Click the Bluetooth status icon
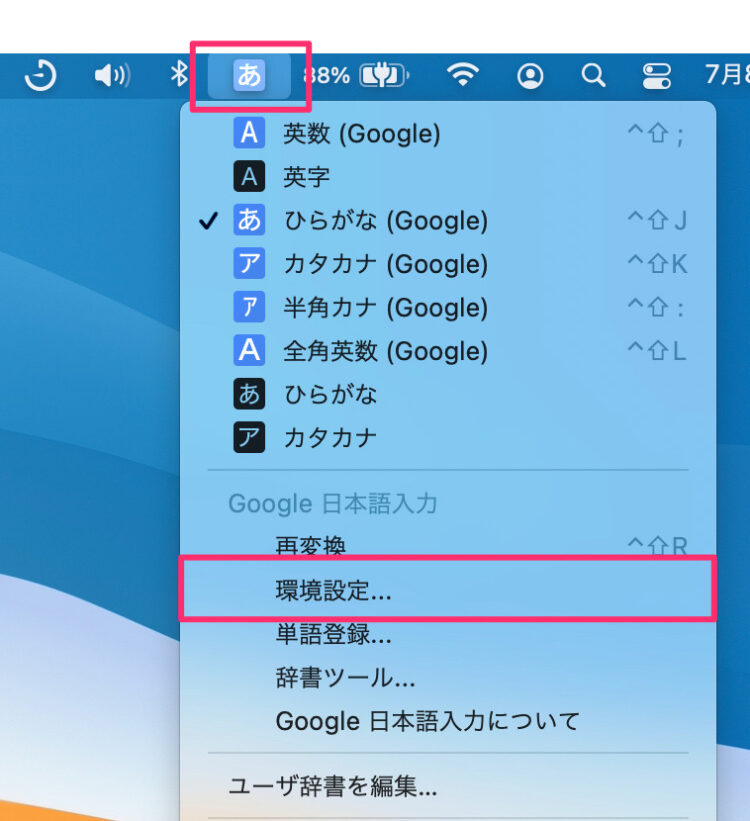The width and height of the screenshot is (750, 821). click(178, 76)
